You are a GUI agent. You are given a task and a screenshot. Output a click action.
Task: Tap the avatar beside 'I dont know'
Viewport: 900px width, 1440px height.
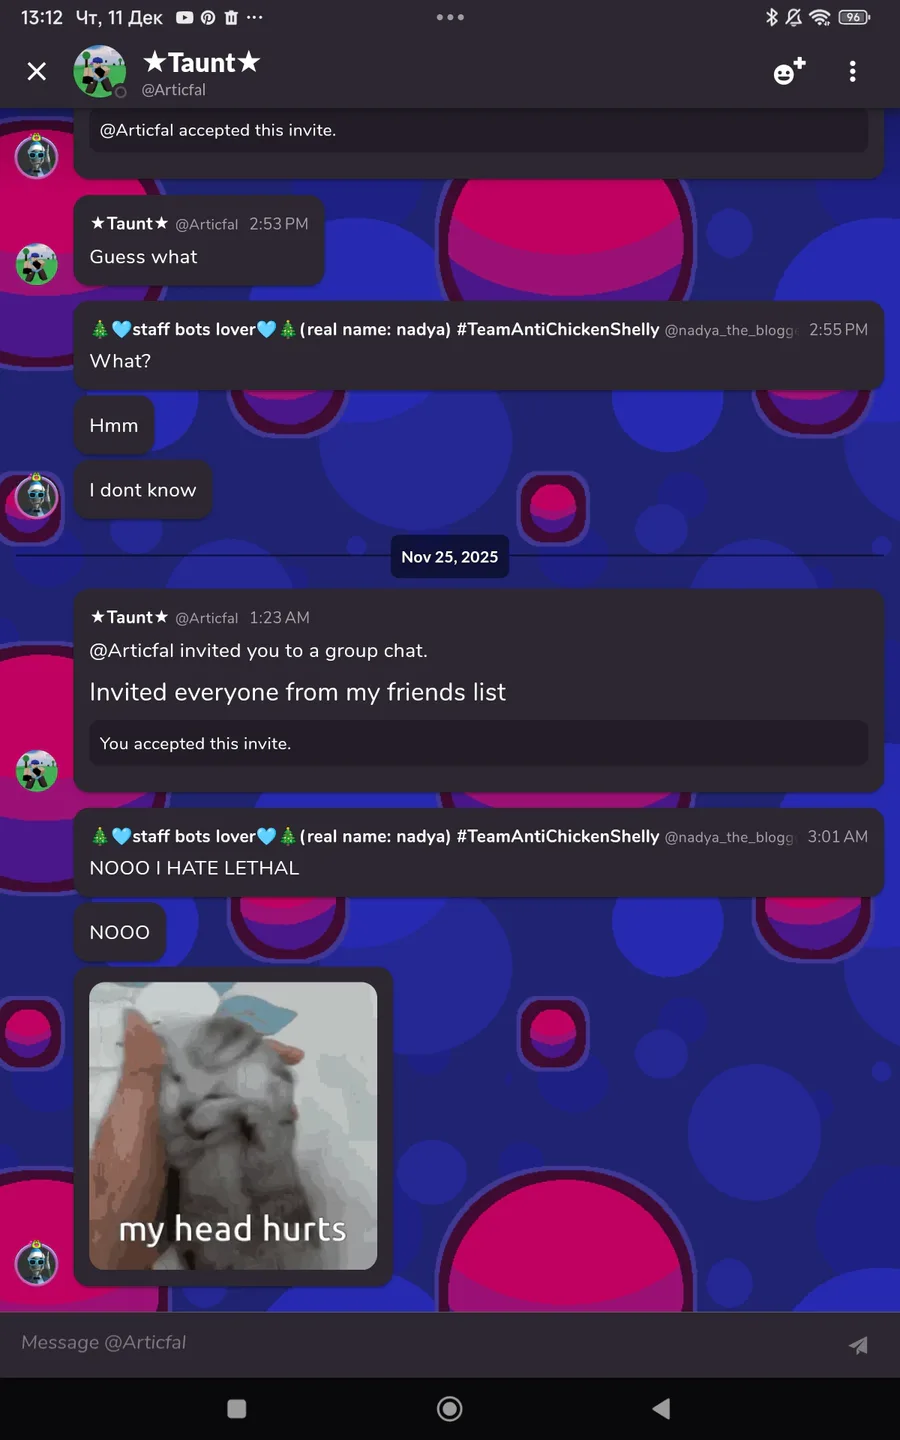coord(37,496)
